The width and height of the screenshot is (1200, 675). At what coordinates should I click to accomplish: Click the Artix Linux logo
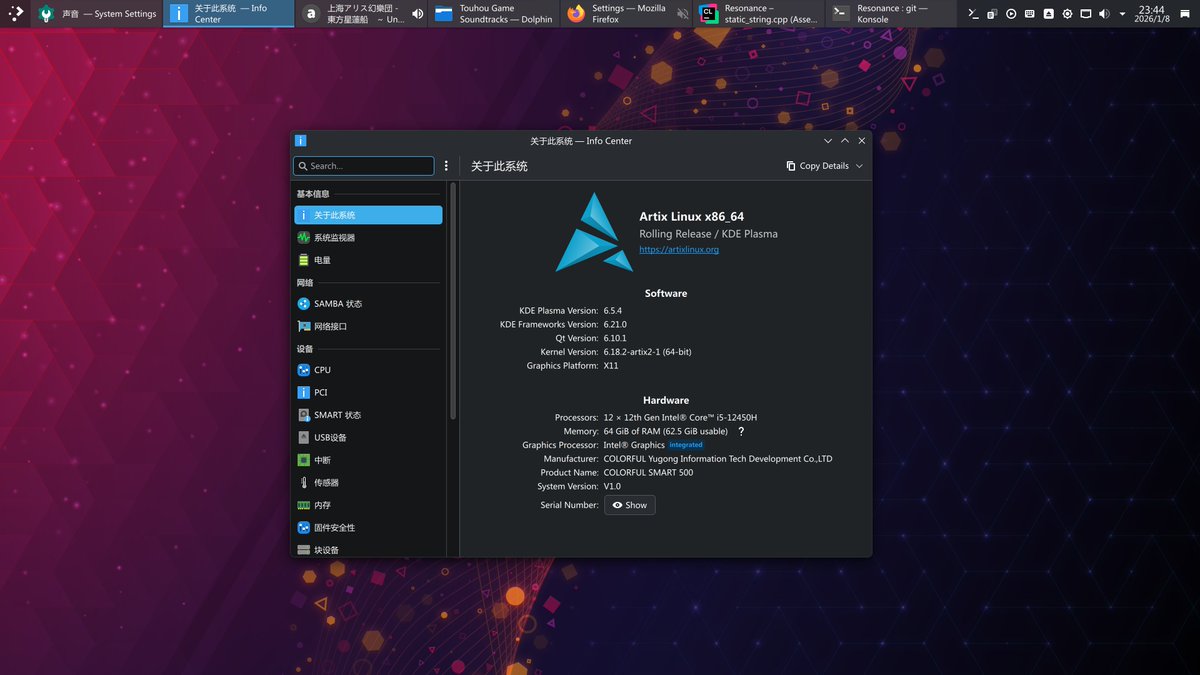594,232
